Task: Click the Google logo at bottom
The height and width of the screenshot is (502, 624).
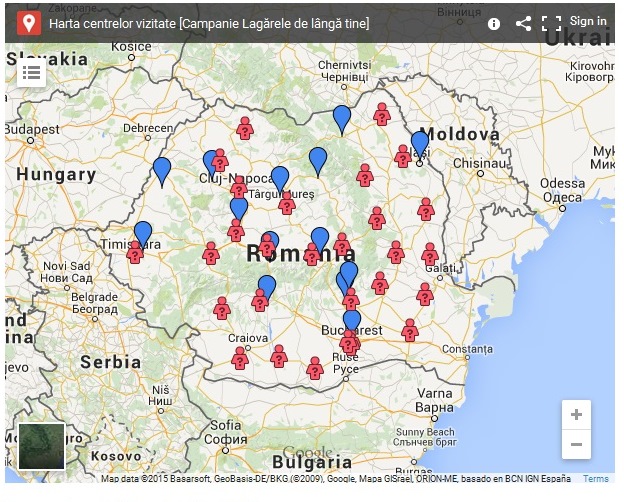Action: pos(306,453)
